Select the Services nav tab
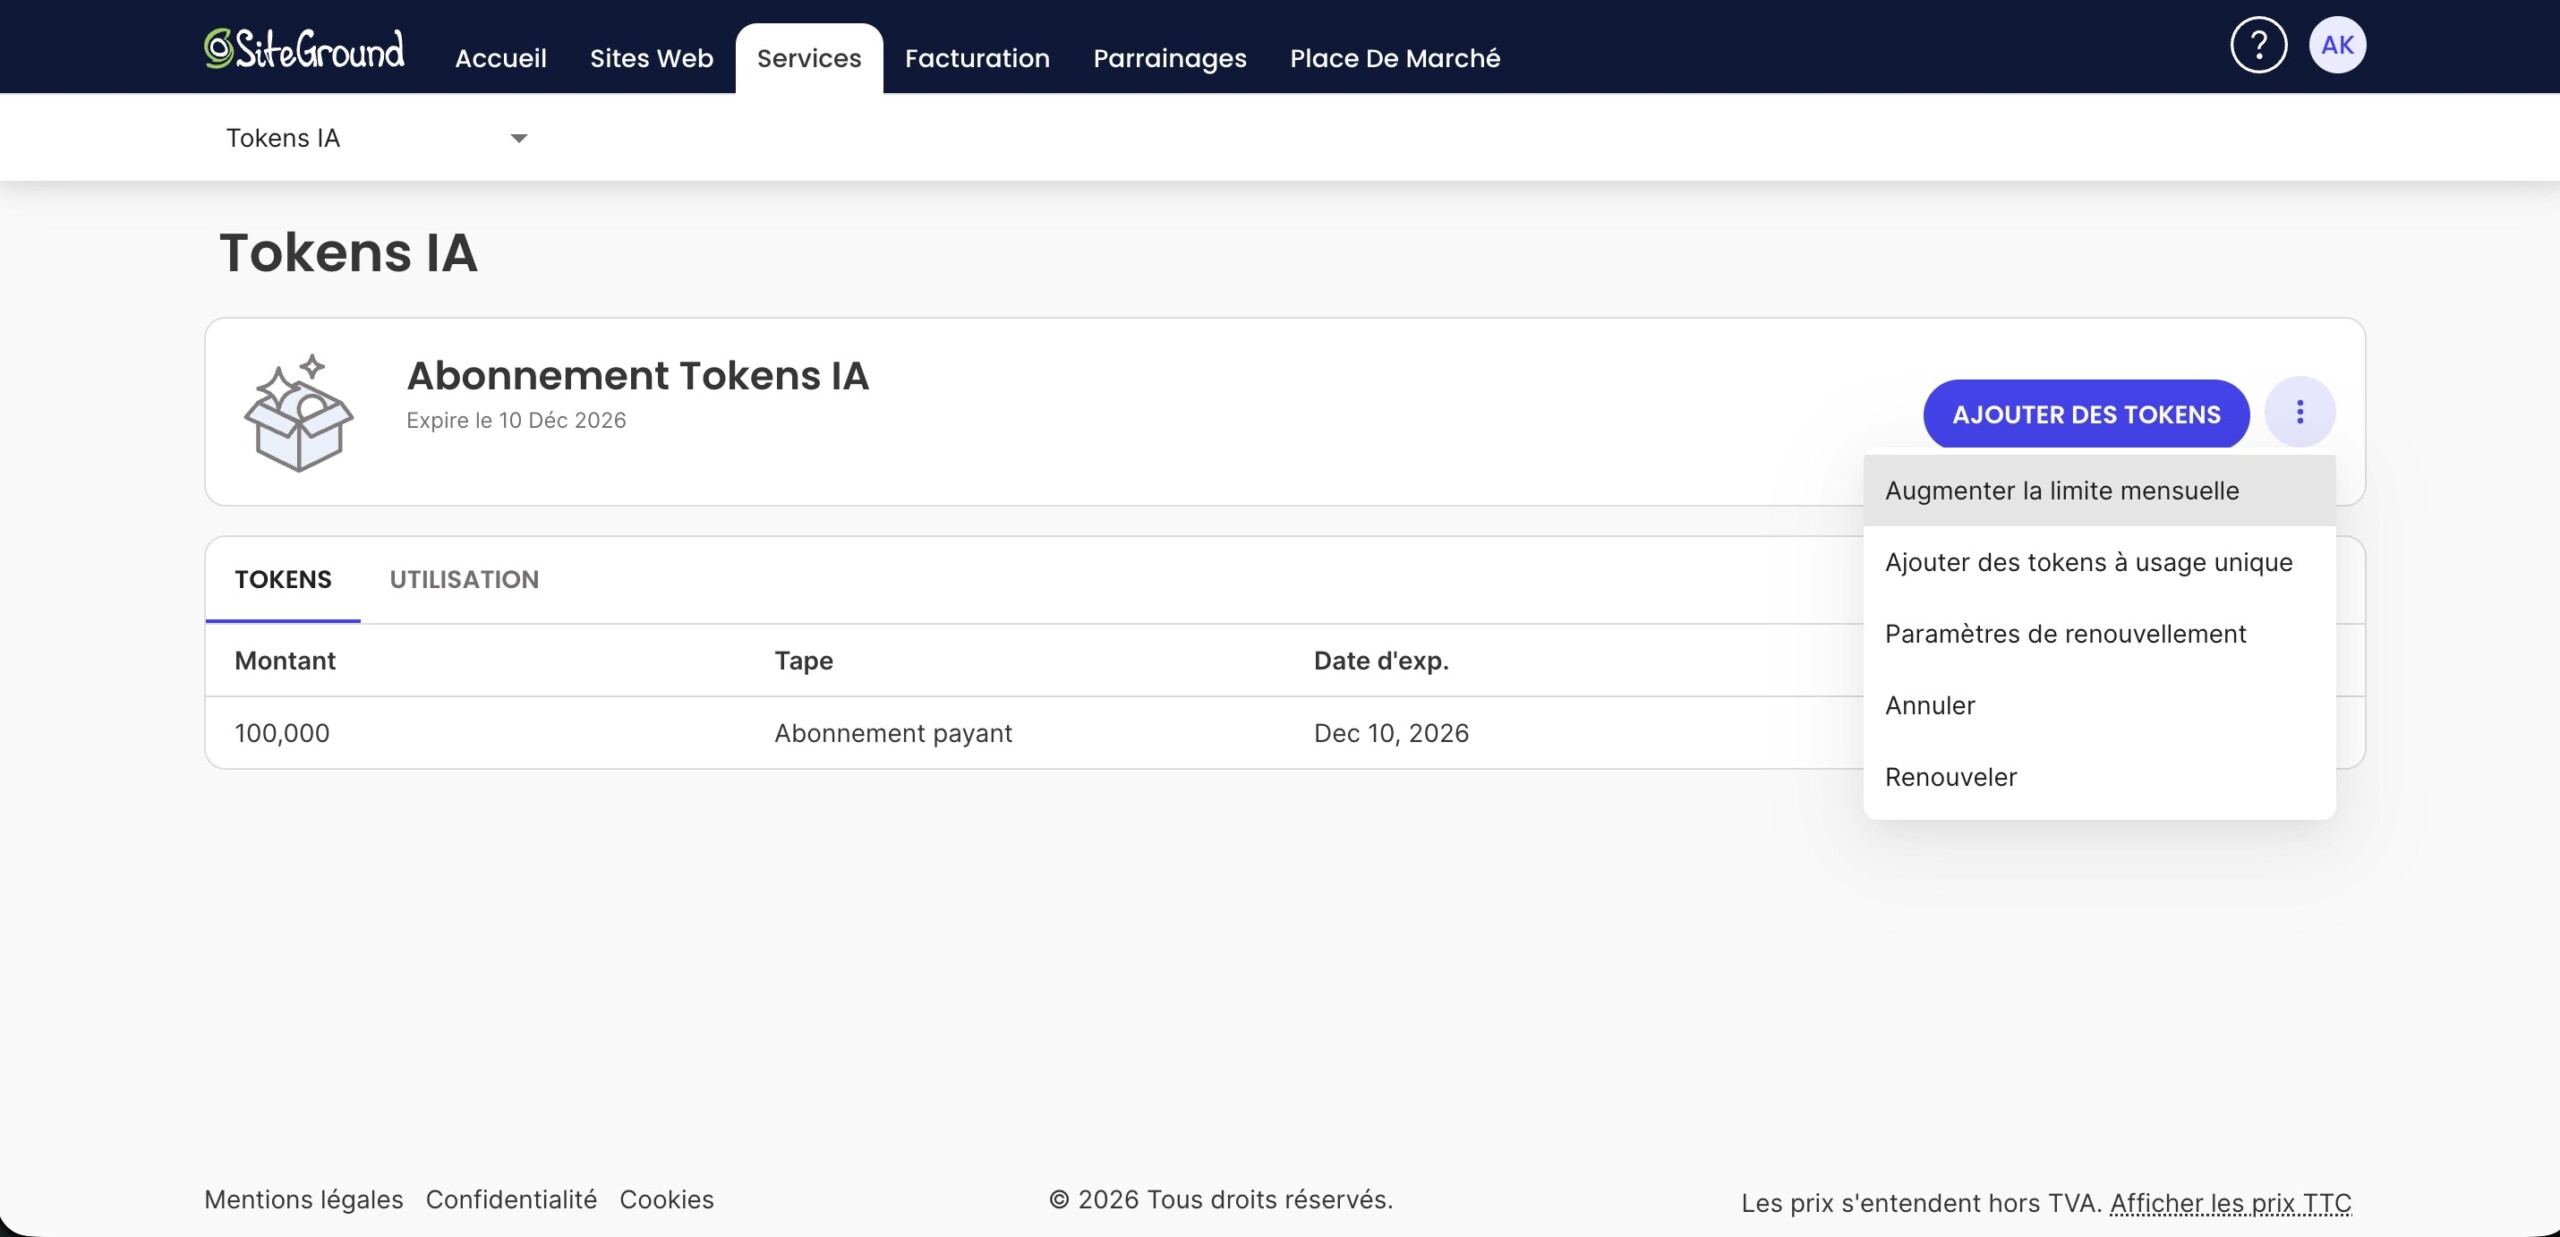Viewport: 2560px width, 1237px height. pyautogui.click(x=809, y=58)
